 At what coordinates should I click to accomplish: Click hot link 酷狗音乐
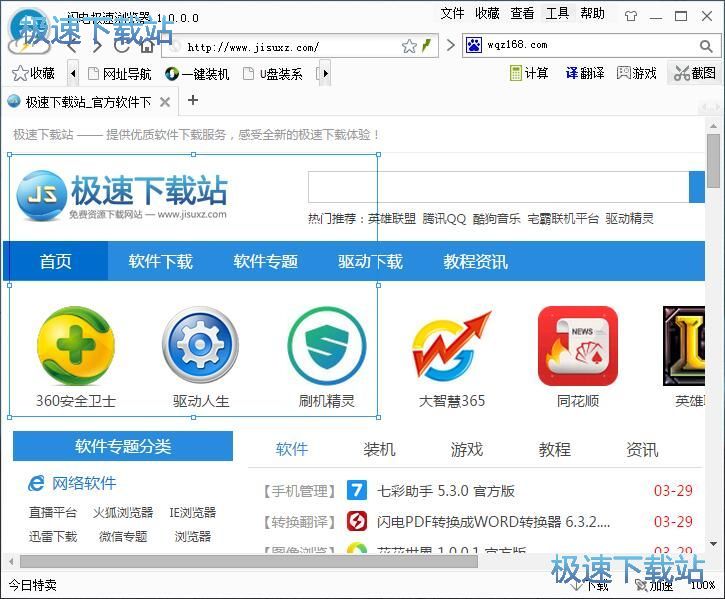pyautogui.click(x=497, y=218)
